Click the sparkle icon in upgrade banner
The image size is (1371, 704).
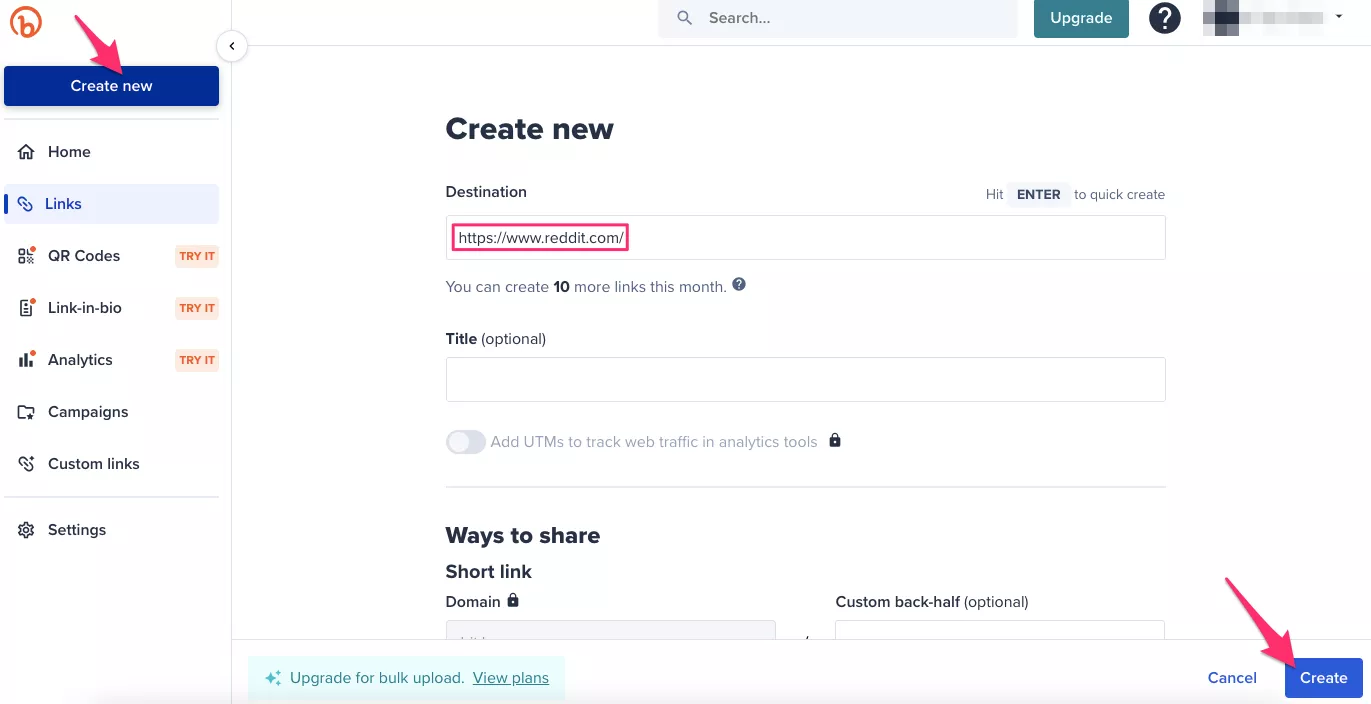pyautogui.click(x=273, y=678)
